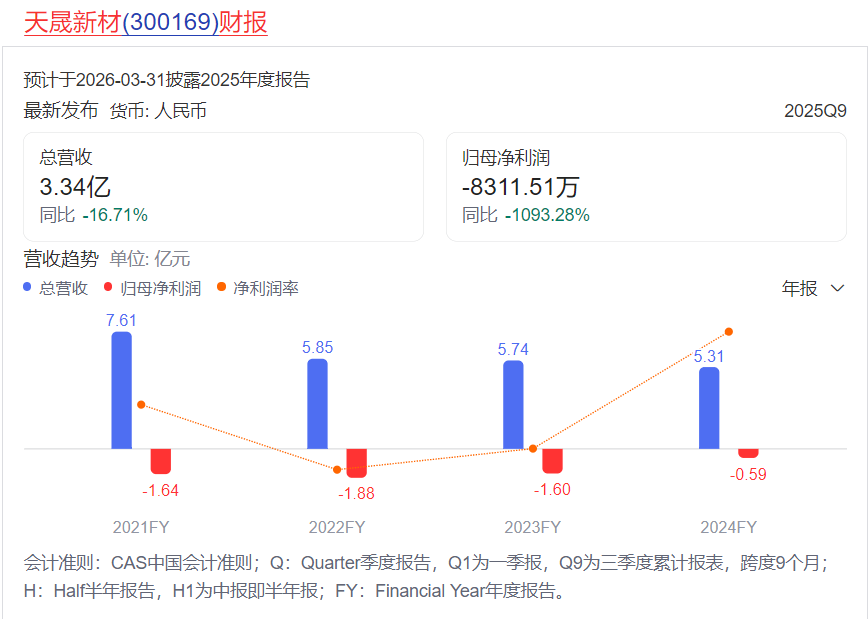Viewport: 868px width, 619px height.
Task: Toggle the 净利润率 legend item
Action: pyautogui.click(x=258, y=288)
